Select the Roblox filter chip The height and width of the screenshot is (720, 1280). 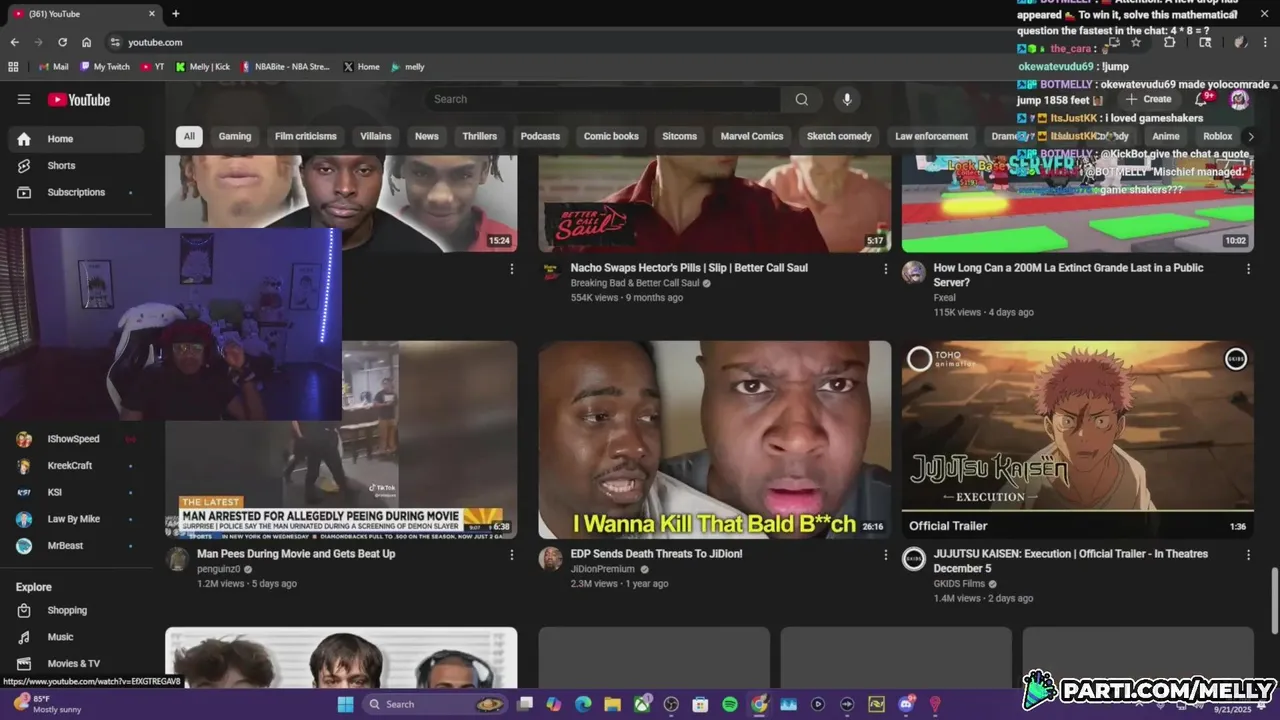point(1217,136)
